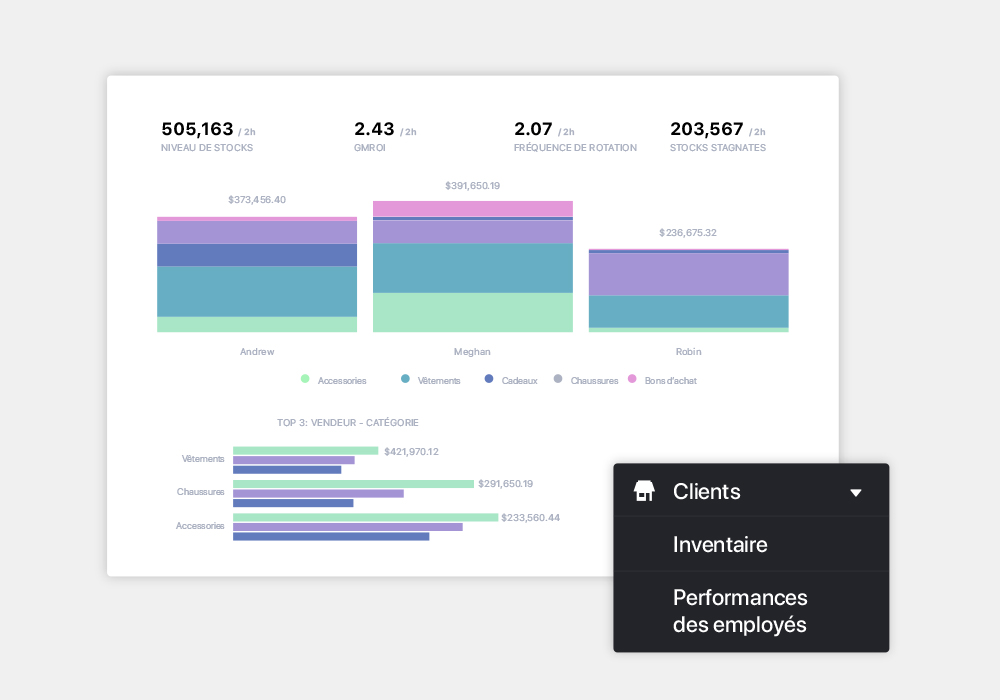Click Meghan's pink Bons d'achat segment
This screenshot has height=700, width=1000.
[x=473, y=208]
